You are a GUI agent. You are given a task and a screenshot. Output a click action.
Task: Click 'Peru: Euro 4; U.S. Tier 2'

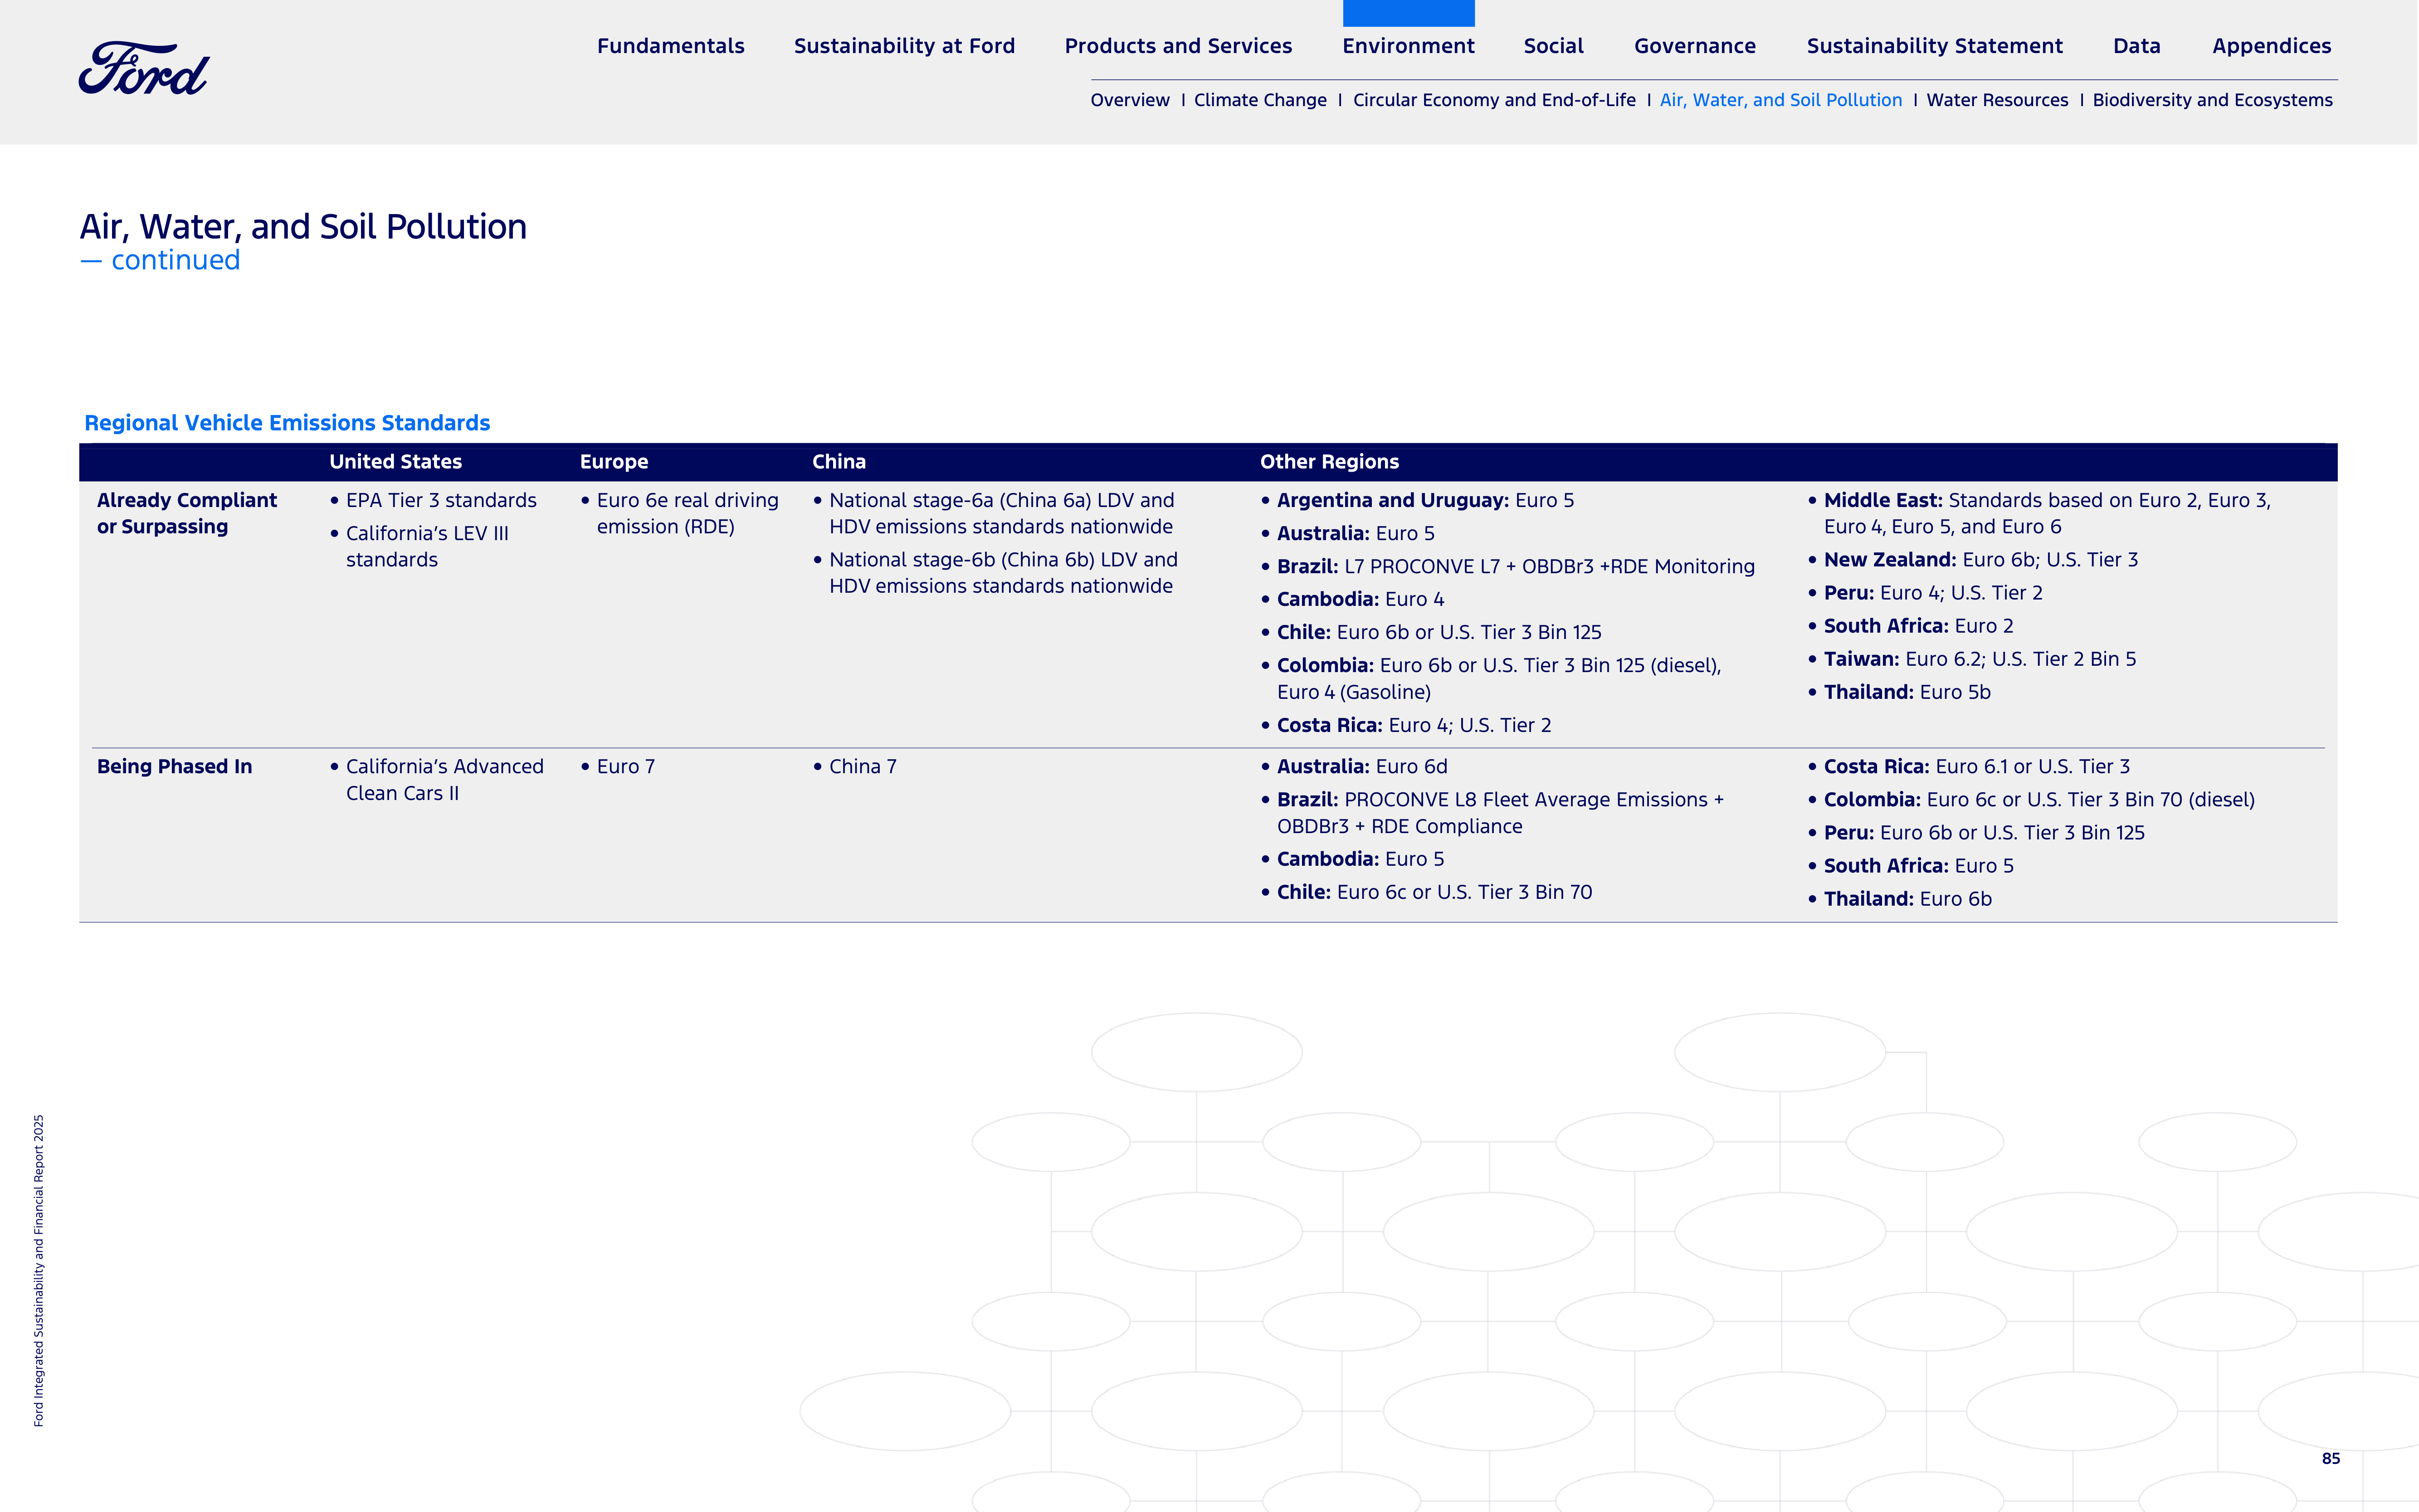(1933, 593)
